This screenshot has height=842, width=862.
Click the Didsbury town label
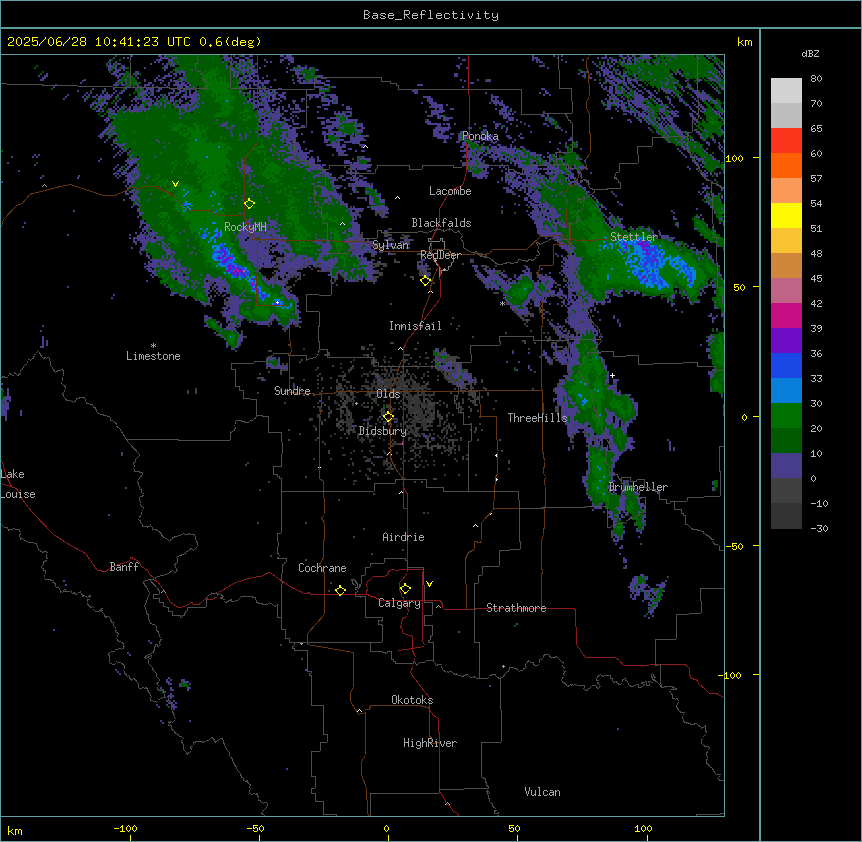pos(383,431)
